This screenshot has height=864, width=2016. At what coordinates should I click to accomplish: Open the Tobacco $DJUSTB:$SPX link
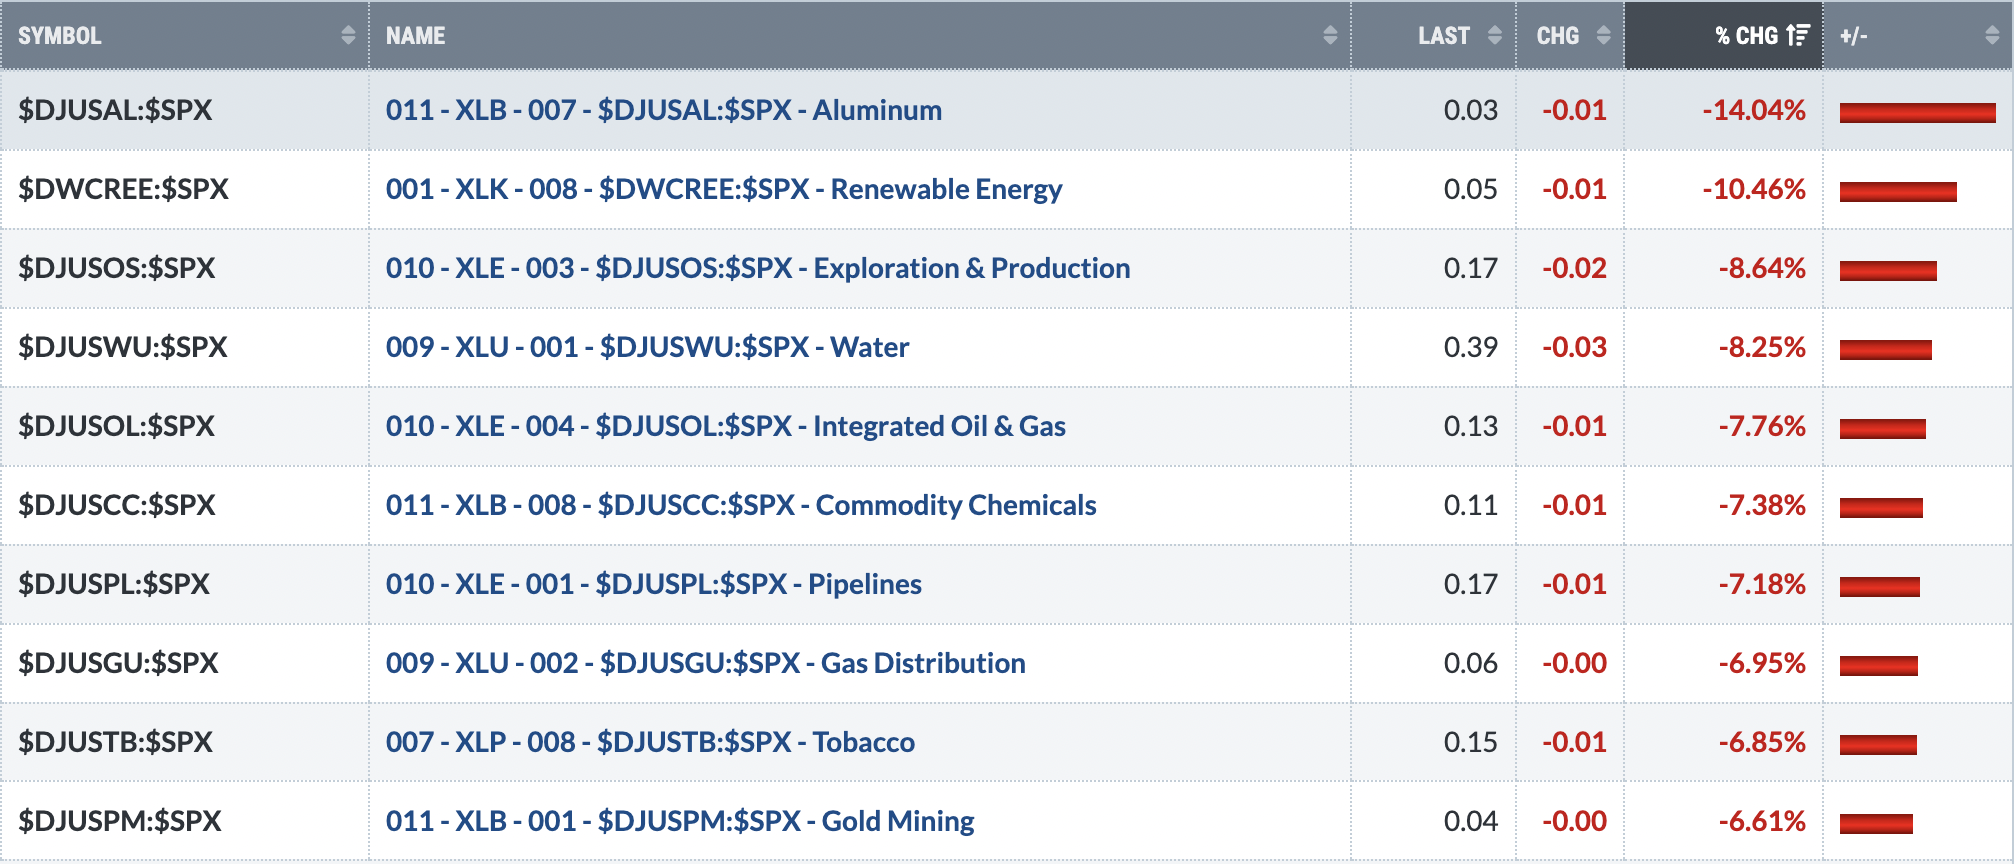[x=650, y=742]
